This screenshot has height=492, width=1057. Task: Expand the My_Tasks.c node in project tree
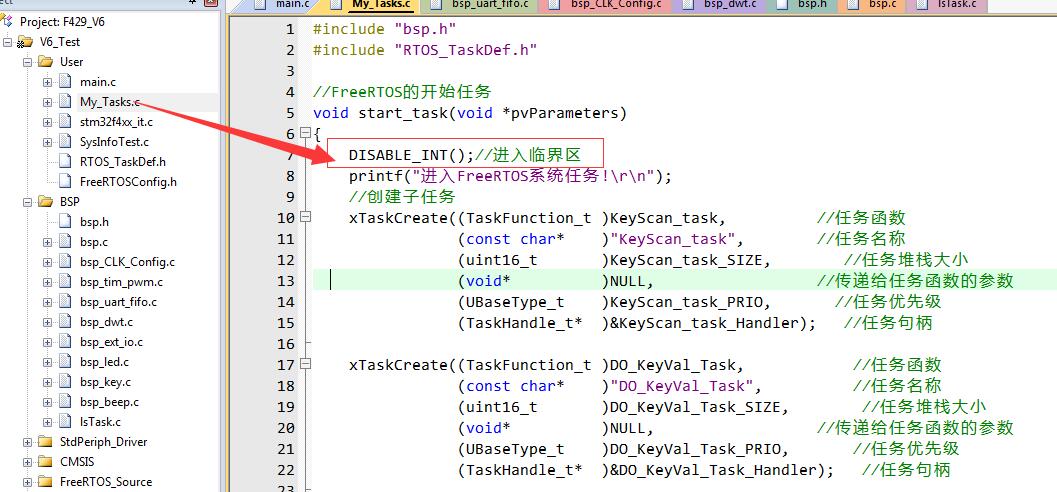pos(47,102)
